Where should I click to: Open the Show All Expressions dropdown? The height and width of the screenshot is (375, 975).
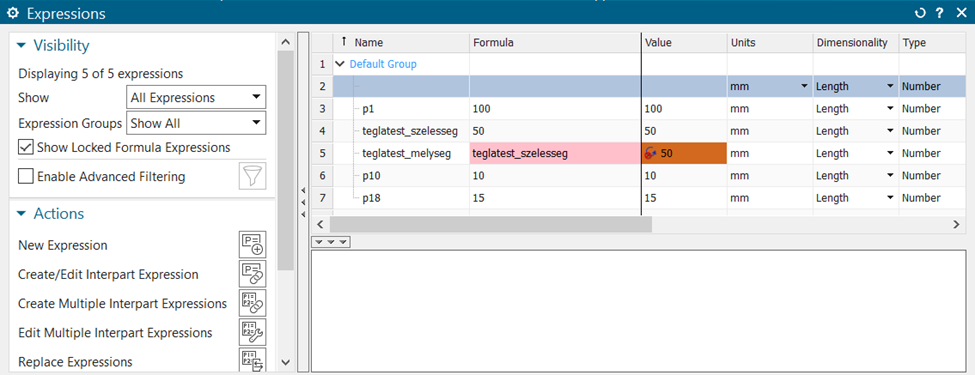coord(196,98)
